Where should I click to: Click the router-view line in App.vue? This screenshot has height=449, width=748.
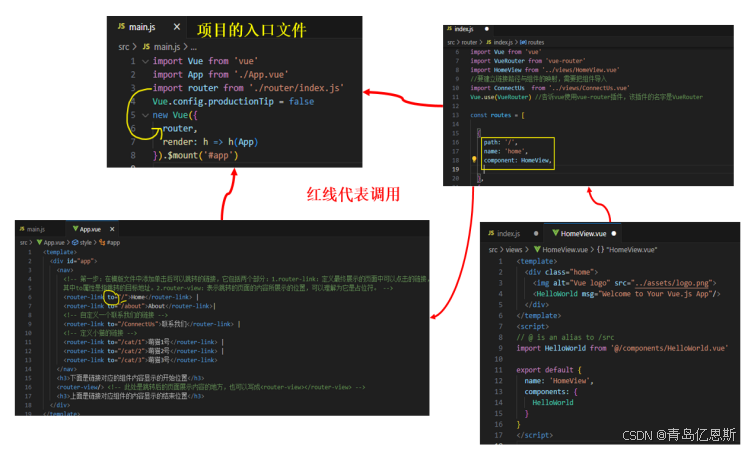click(211, 387)
